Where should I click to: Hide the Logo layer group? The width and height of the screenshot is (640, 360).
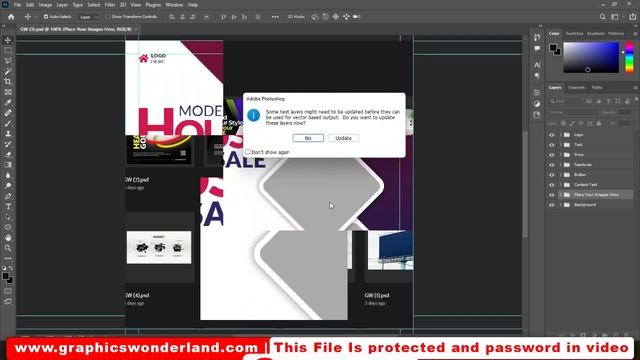(551, 135)
